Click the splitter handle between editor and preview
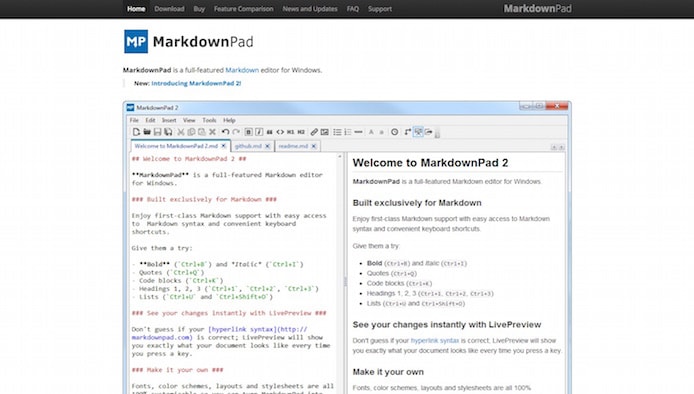Image resolution: width=694 pixels, height=394 pixels. click(x=345, y=282)
